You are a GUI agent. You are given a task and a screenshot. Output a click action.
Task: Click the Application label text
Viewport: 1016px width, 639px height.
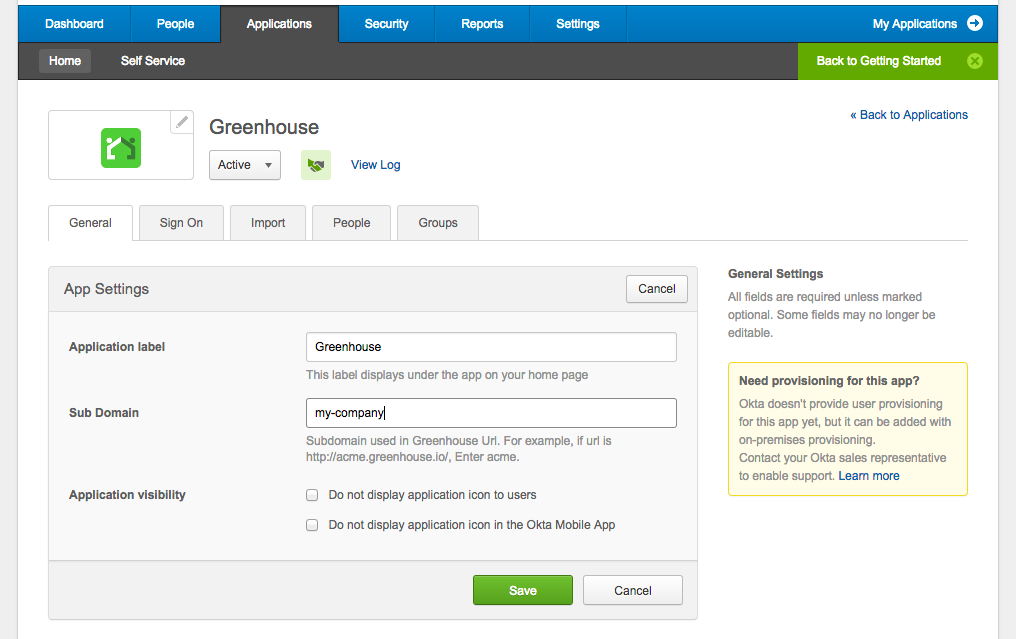(117, 347)
